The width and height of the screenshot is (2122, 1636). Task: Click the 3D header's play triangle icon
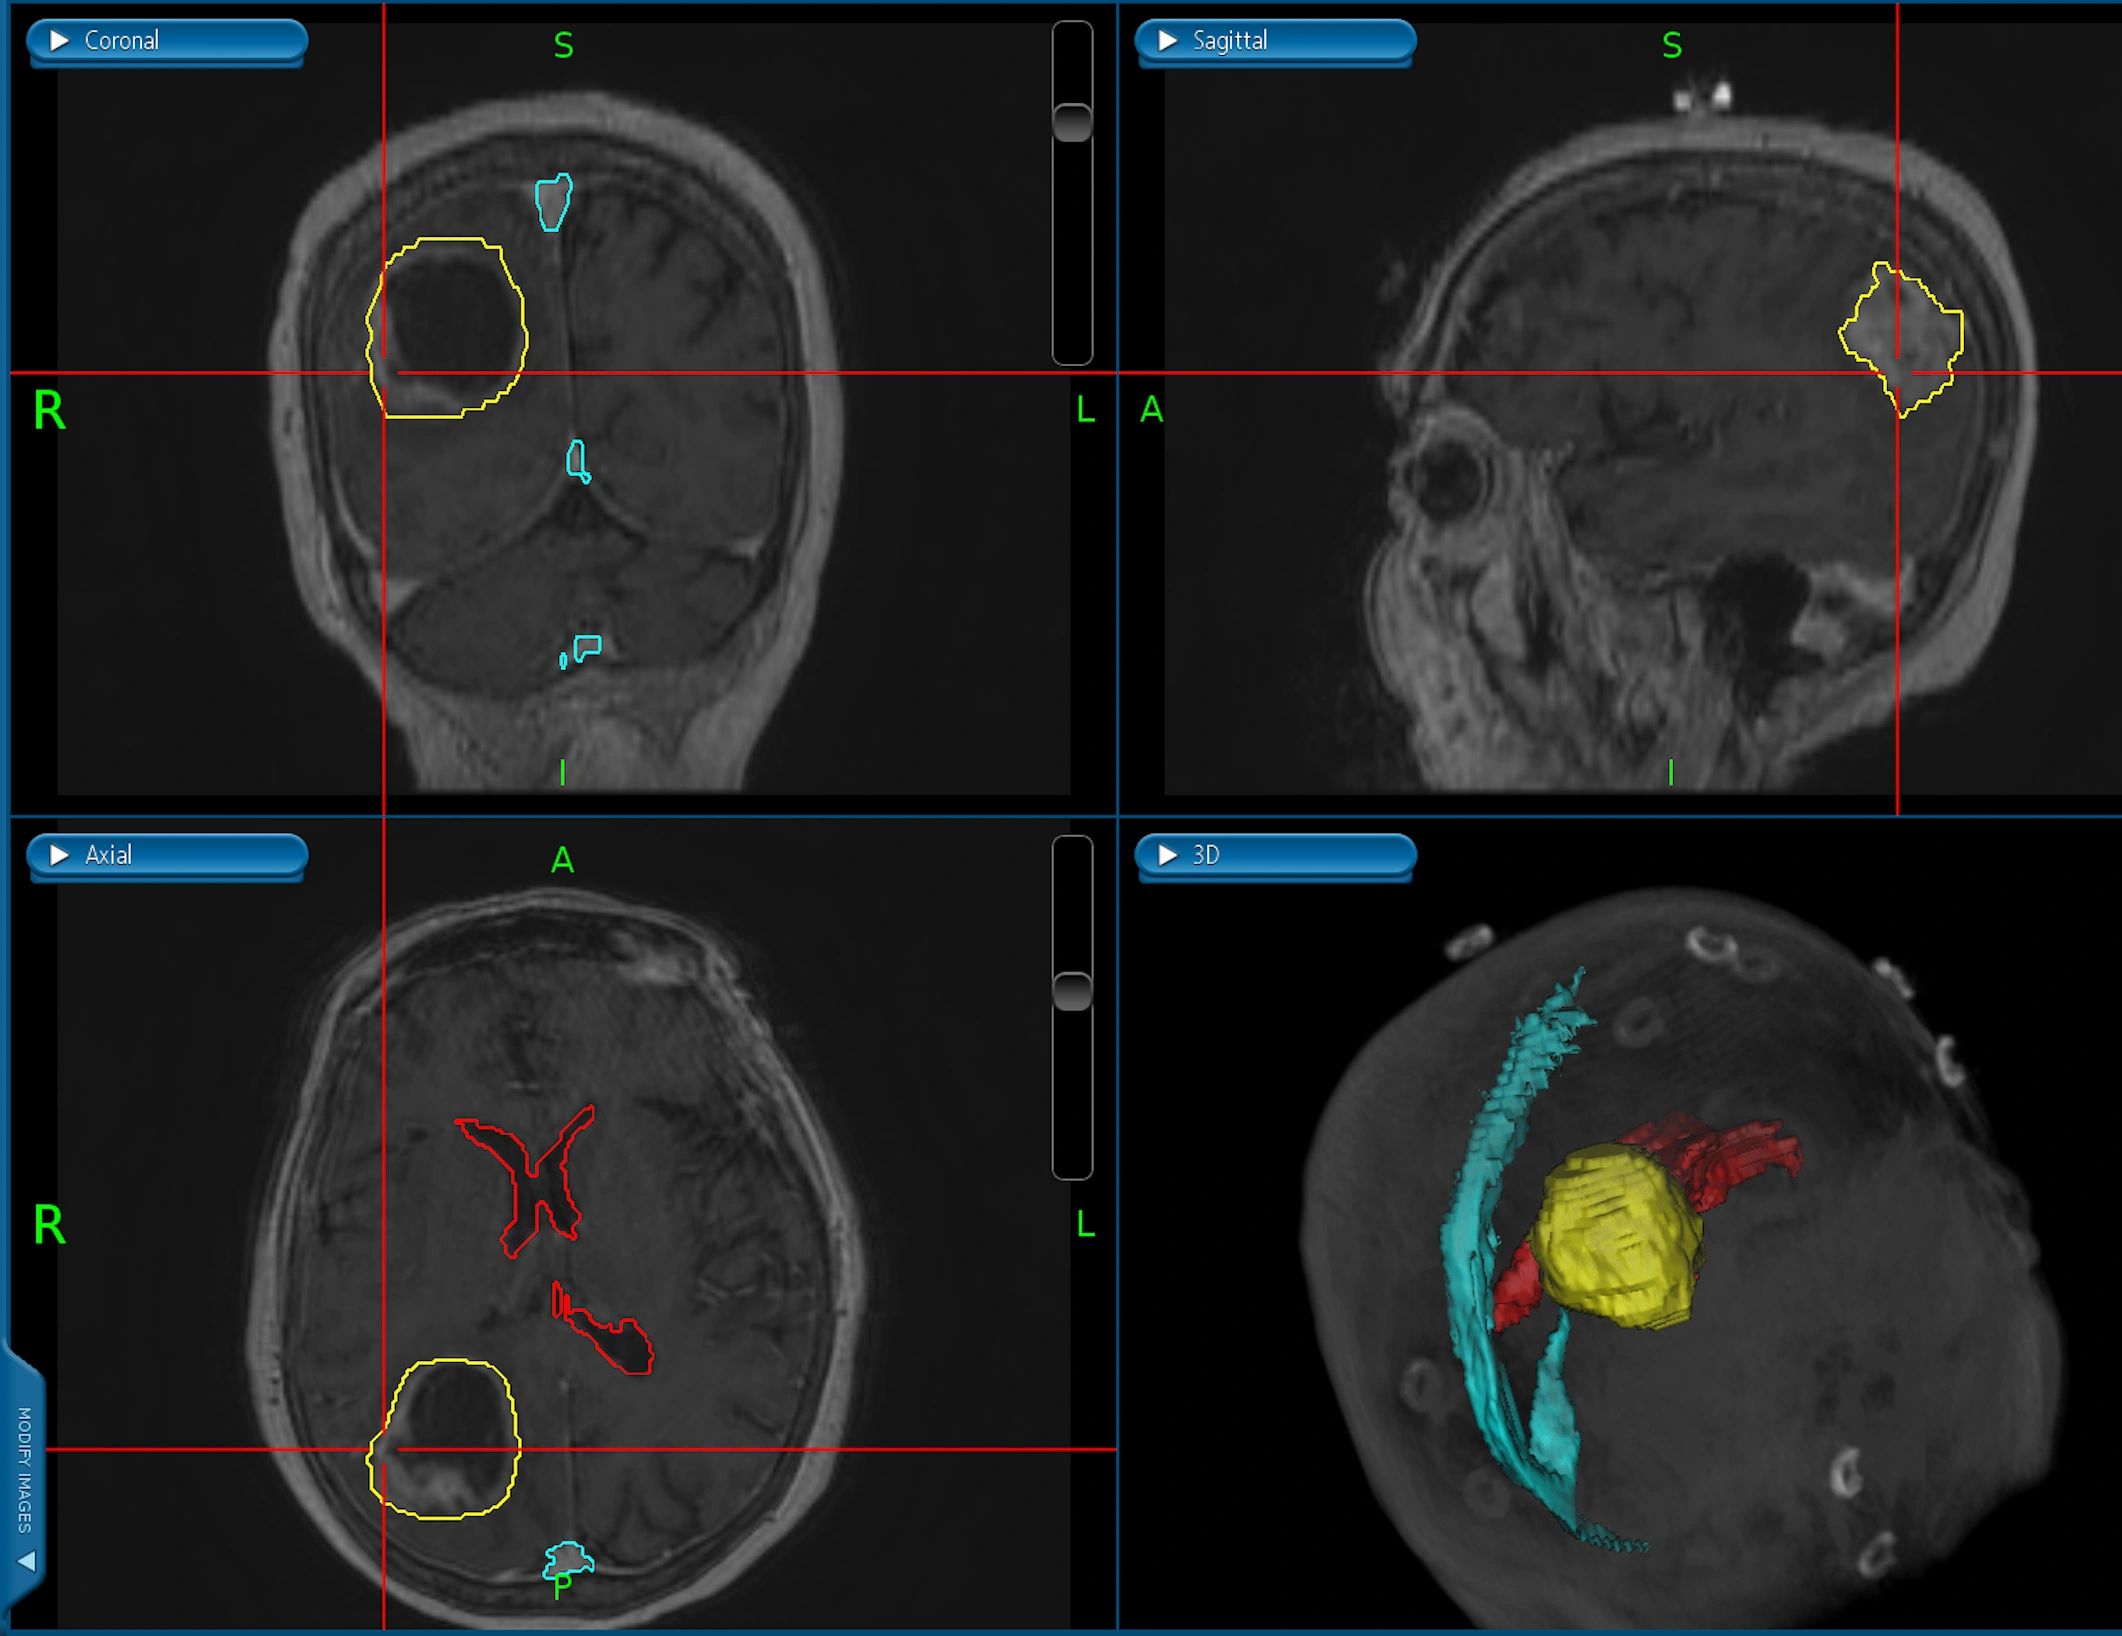1167,855
